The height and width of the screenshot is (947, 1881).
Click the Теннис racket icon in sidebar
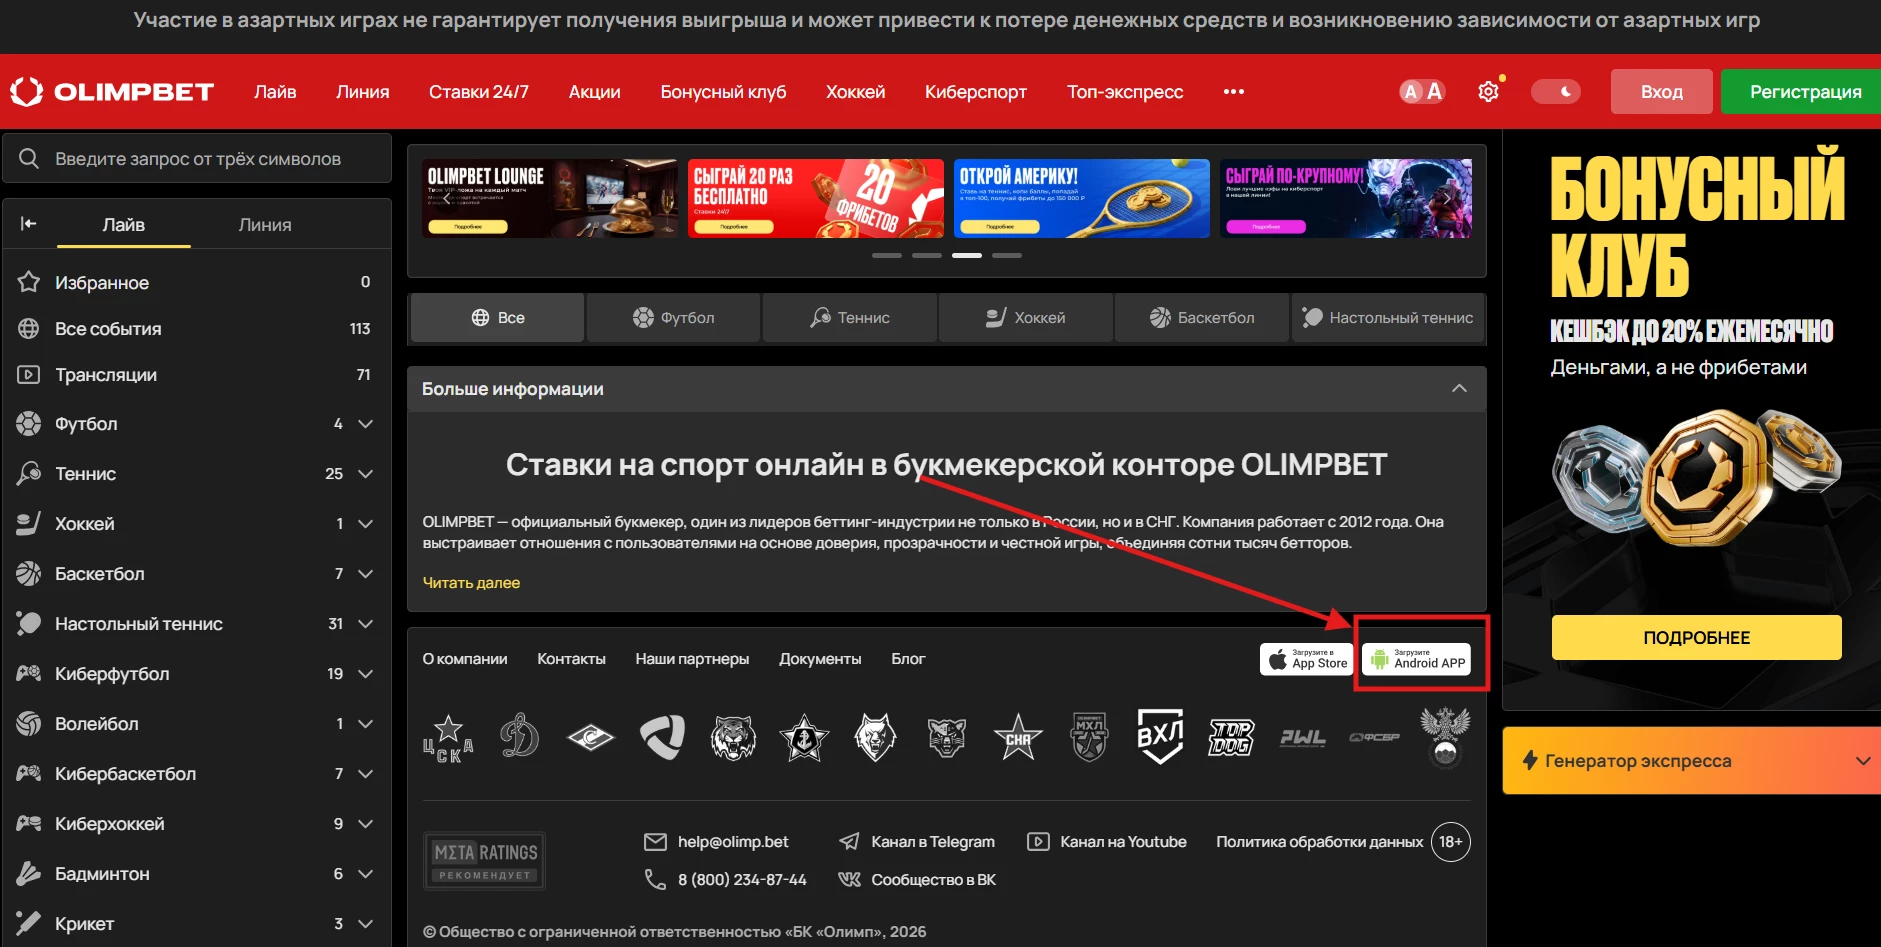[x=29, y=474]
